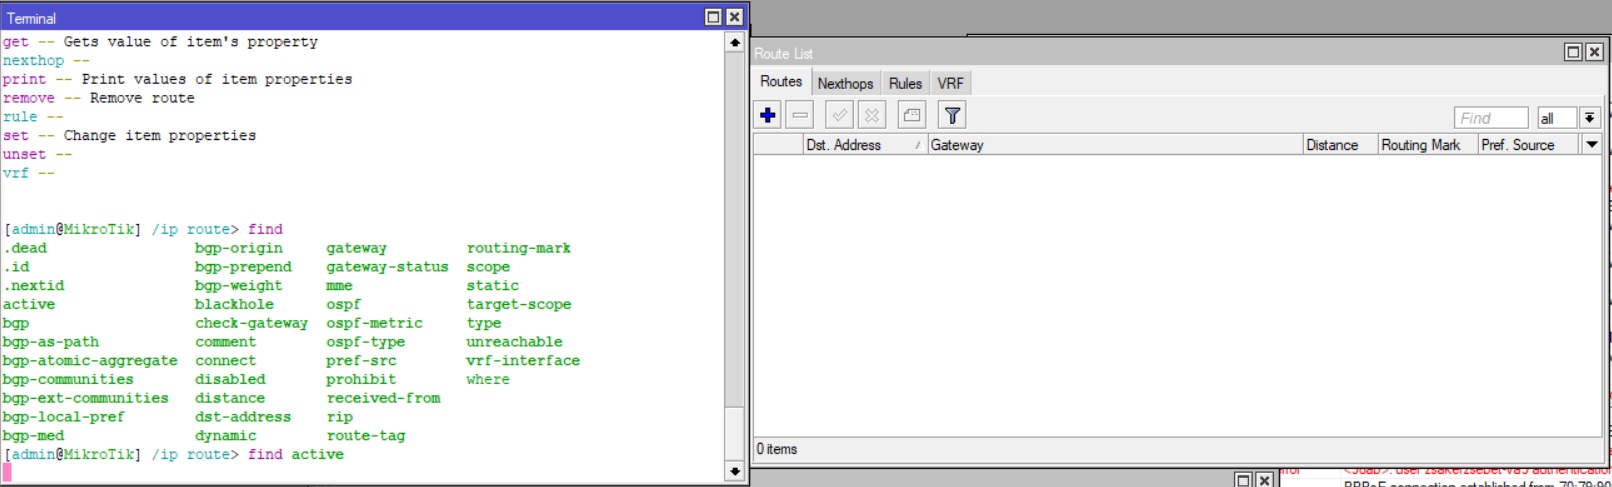Maximize the Terminal window
The height and width of the screenshot is (487, 1612).
713,17
